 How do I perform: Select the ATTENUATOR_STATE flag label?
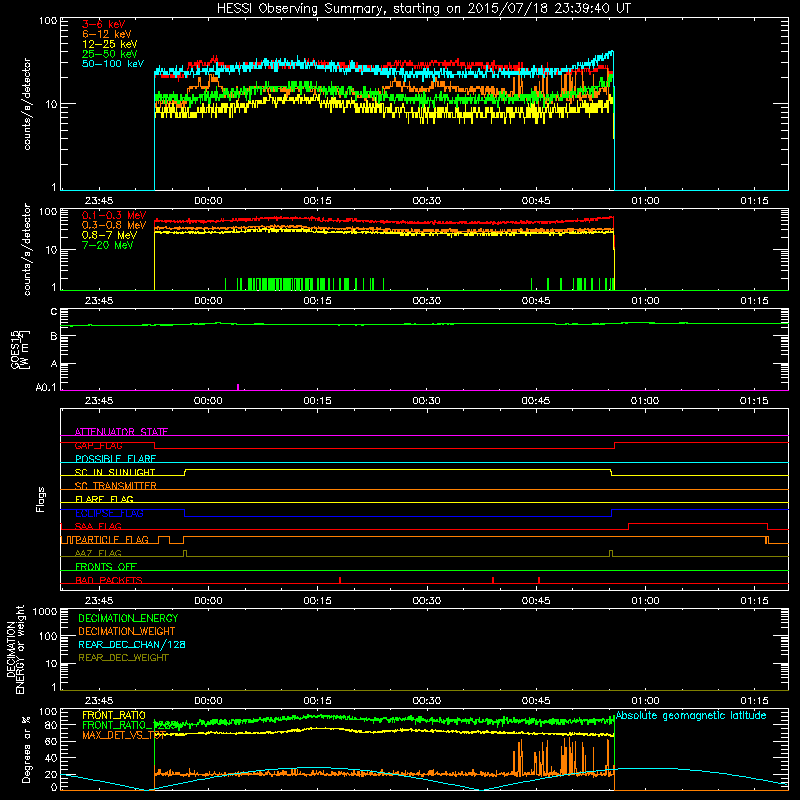(x=121, y=432)
